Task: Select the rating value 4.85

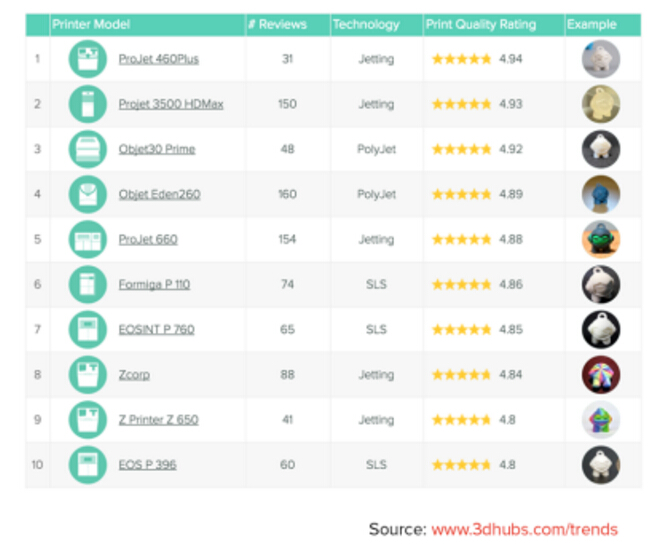Action: [511, 330]
